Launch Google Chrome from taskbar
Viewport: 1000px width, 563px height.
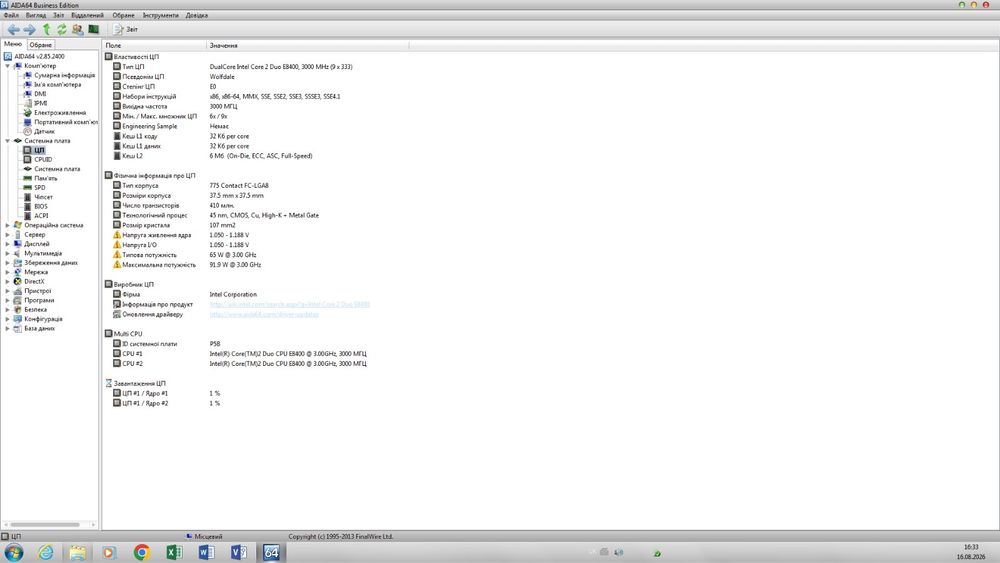(142, 552)
